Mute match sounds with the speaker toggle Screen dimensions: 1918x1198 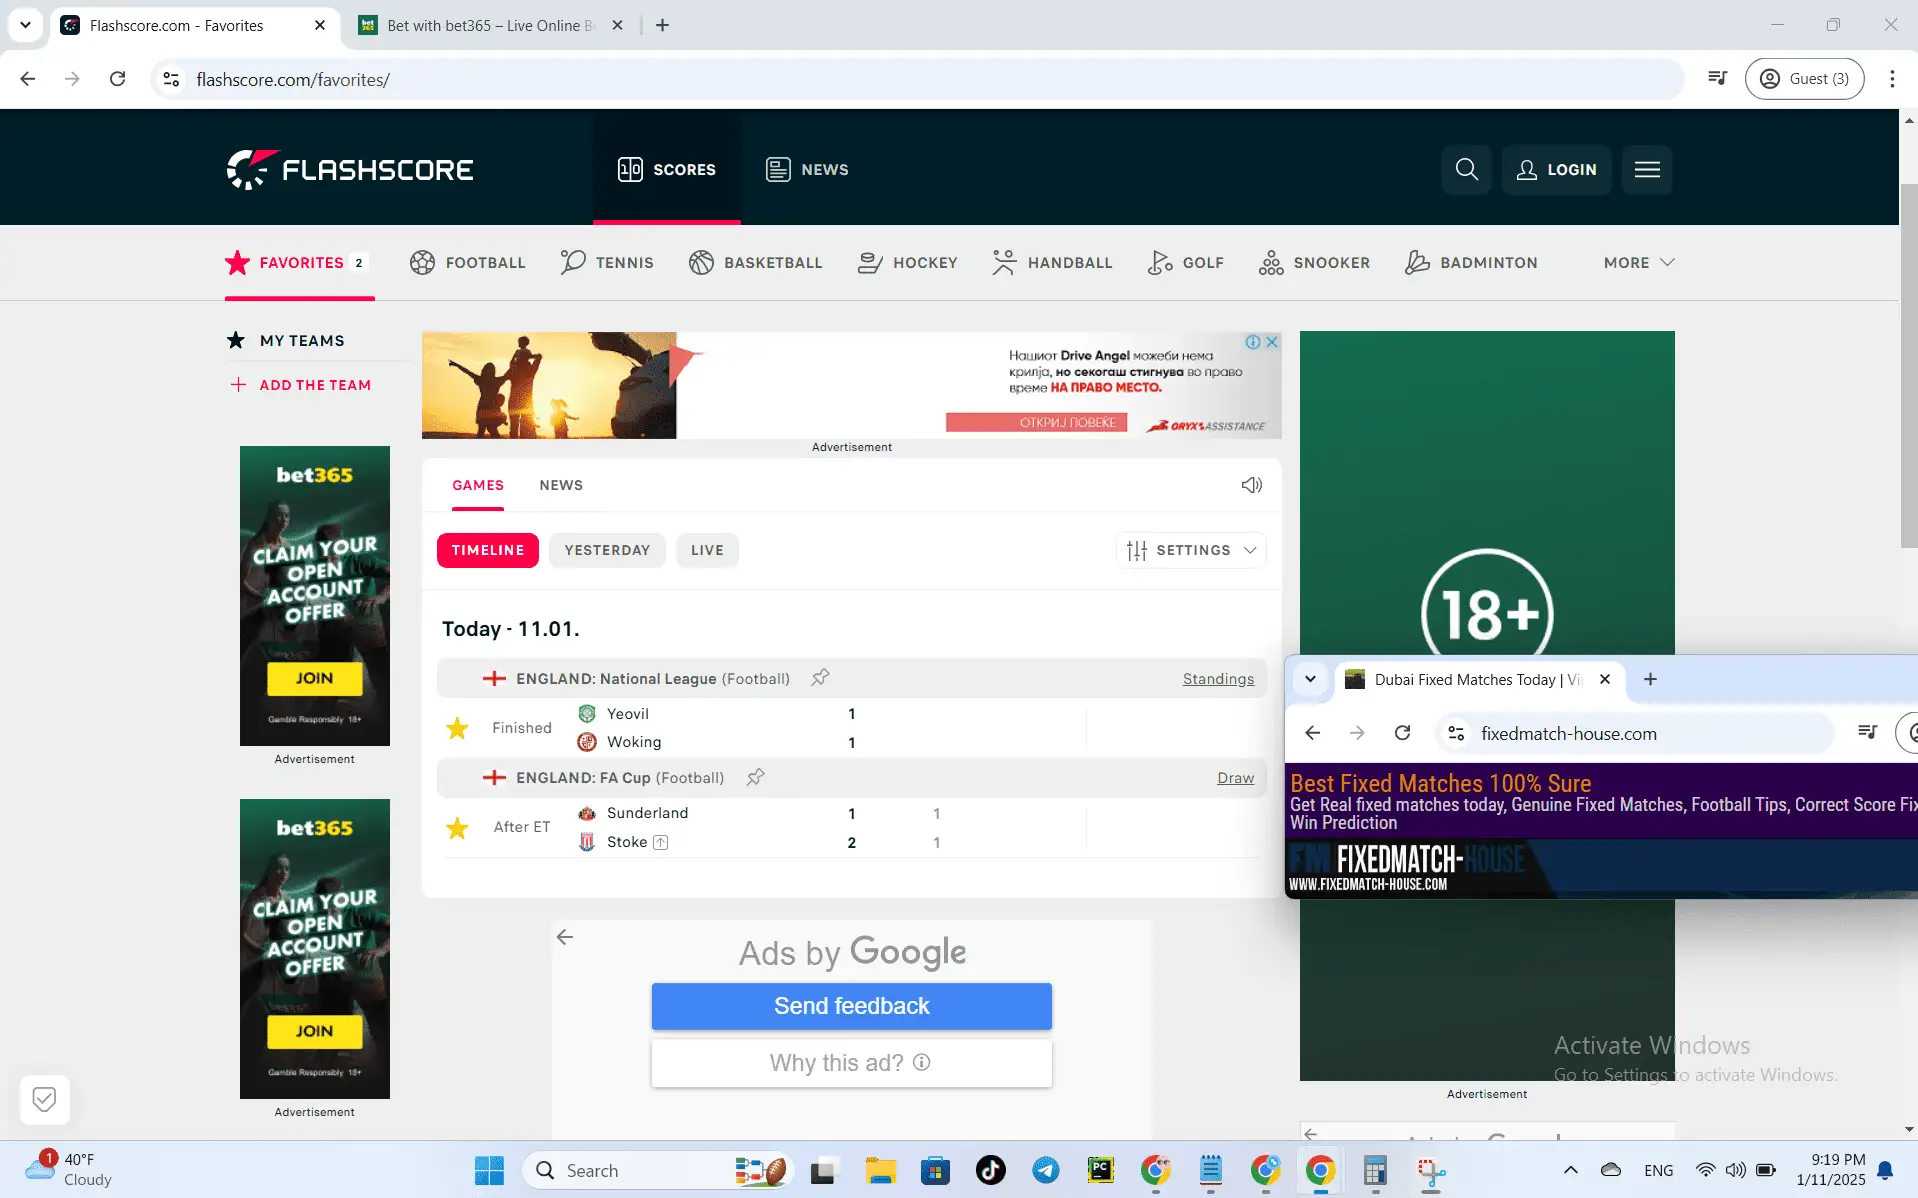1252,484
